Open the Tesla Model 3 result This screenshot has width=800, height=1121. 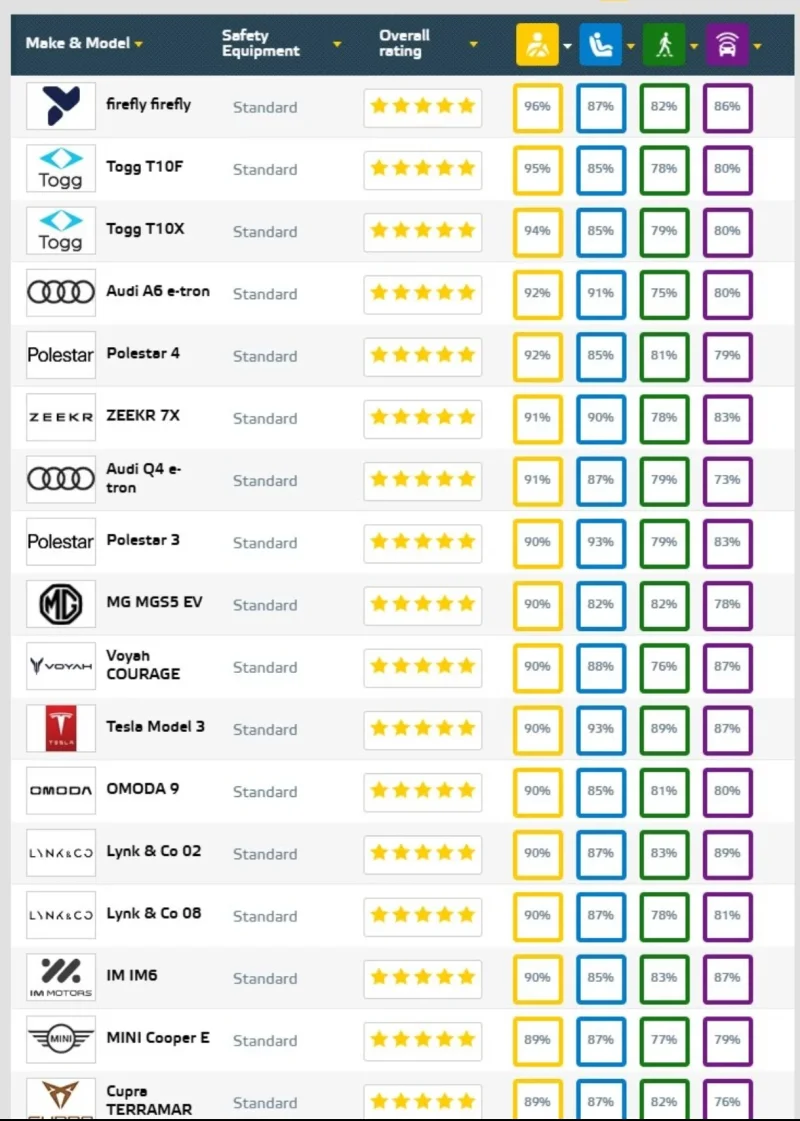(155, 727)
